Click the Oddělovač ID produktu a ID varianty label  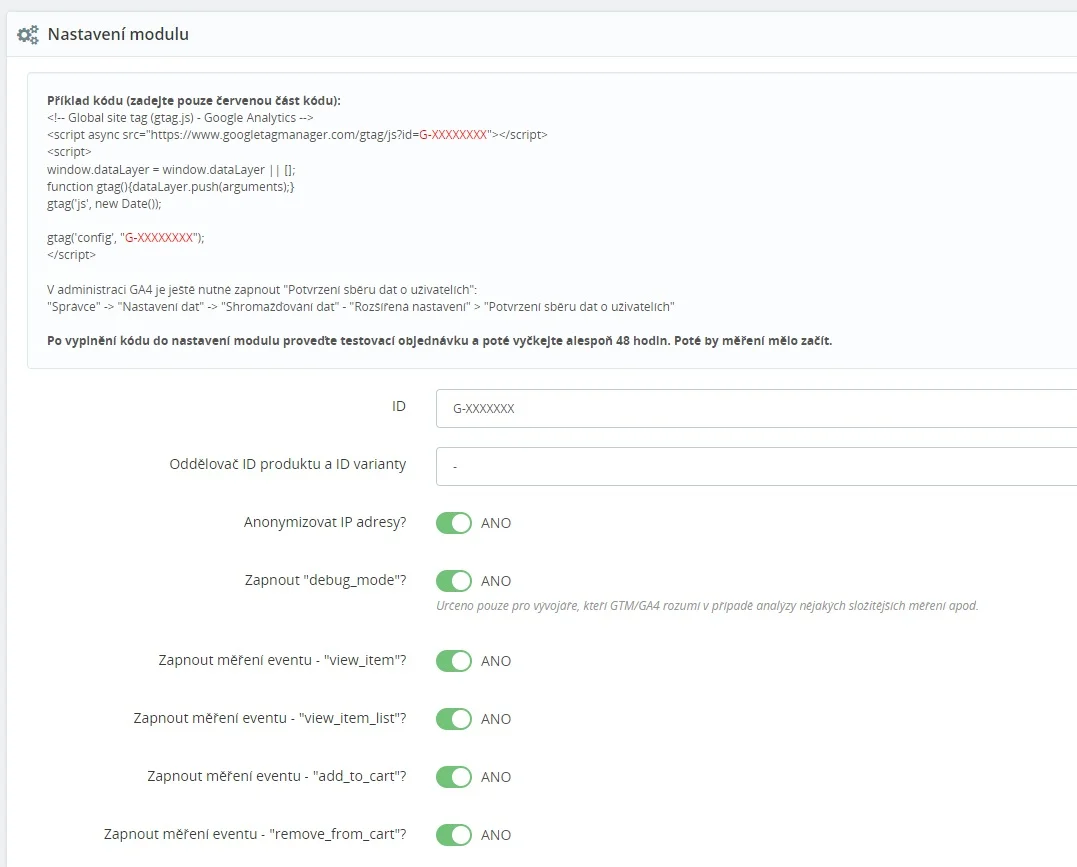coord(288,465)
